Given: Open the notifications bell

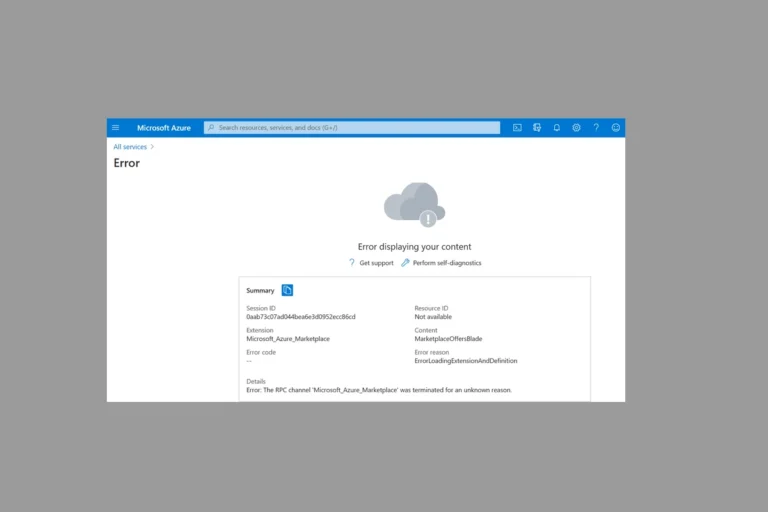Looking at the screenshot, I should tap(556, 128).
